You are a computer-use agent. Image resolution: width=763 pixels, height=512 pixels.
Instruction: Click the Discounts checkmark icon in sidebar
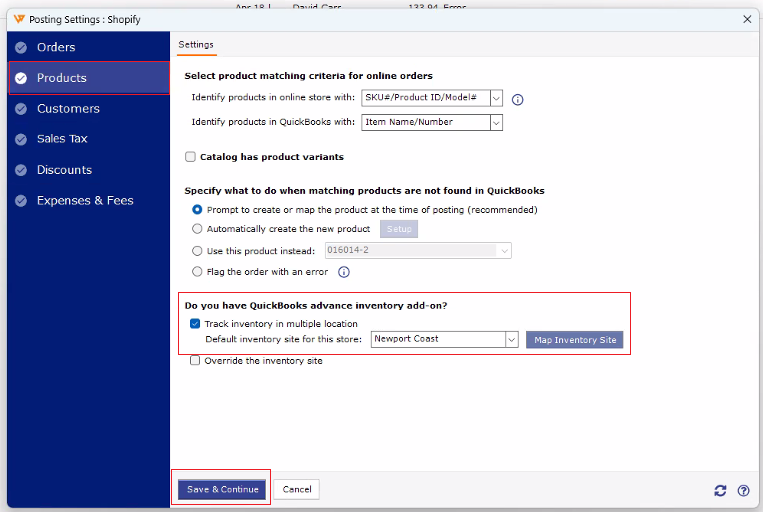pos(21,170)
